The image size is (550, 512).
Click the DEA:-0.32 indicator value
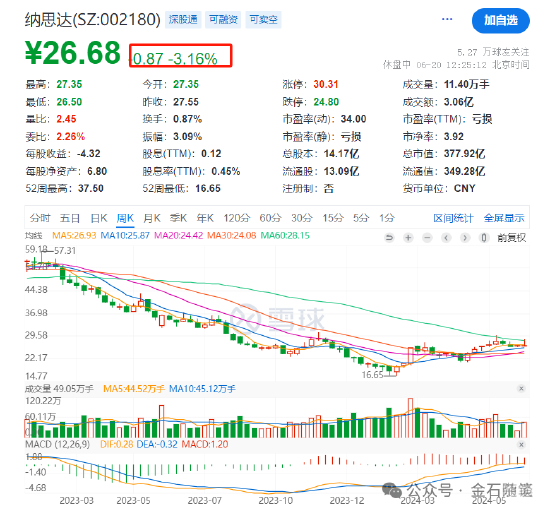157,444
